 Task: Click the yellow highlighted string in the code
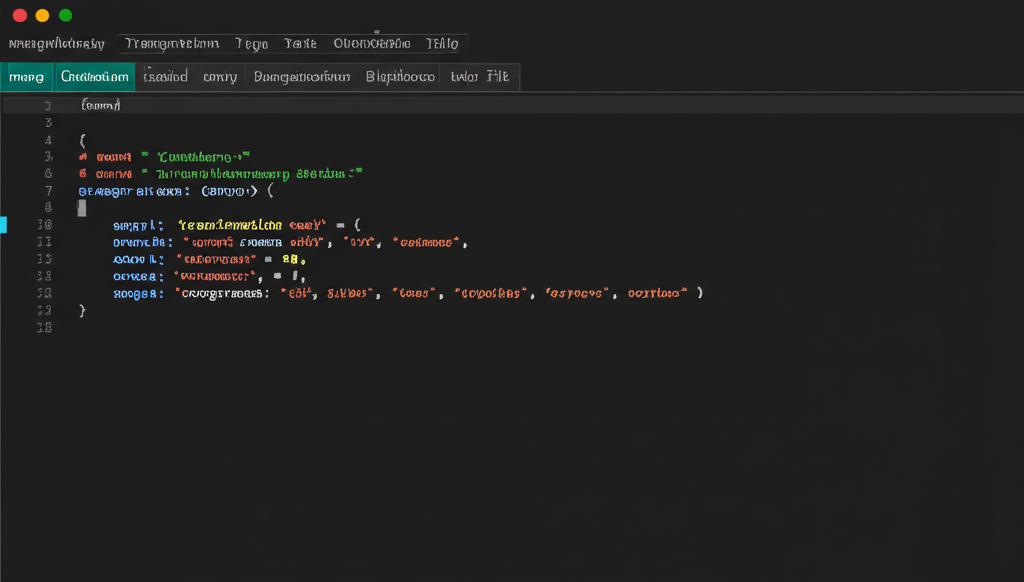(x=230, y=225)
